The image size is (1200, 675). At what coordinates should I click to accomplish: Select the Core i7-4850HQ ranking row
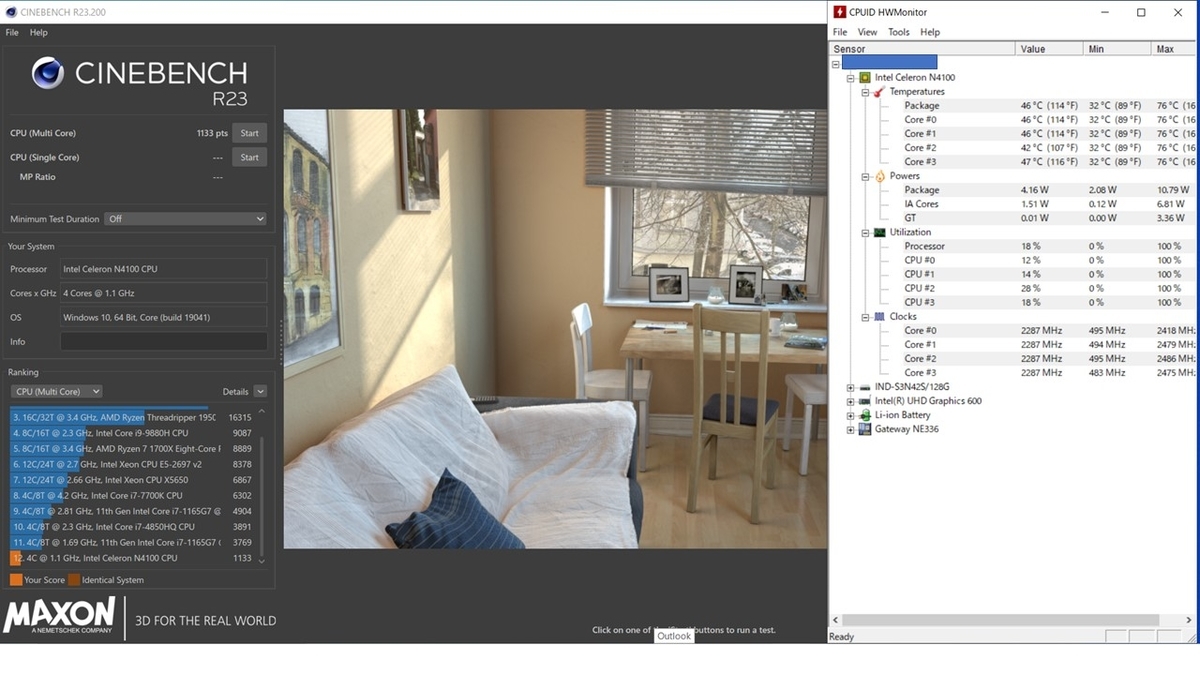point(131,527)
